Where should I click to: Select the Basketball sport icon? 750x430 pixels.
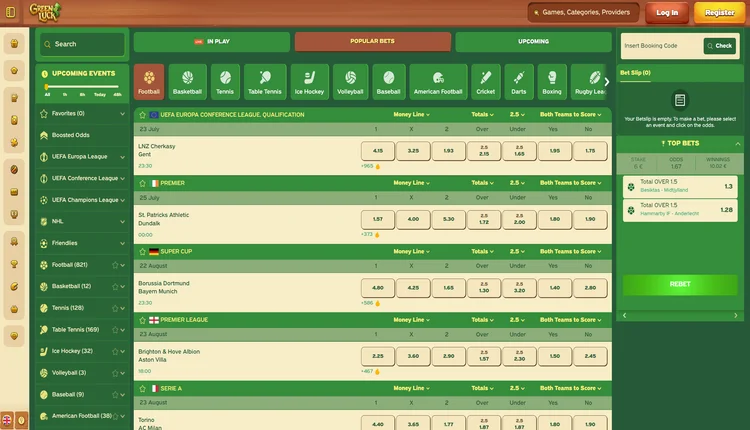coord(188,82)
